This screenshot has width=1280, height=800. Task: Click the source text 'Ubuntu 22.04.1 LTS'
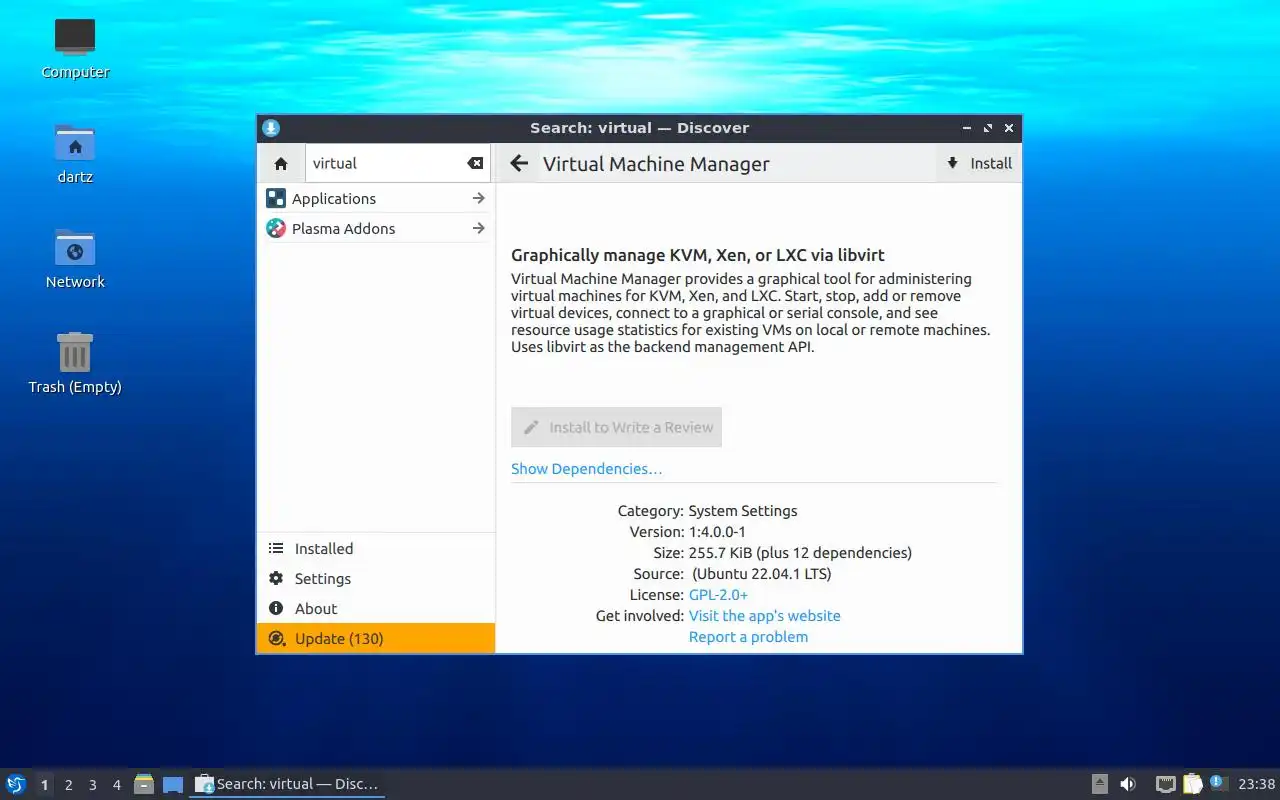[764, 574]
